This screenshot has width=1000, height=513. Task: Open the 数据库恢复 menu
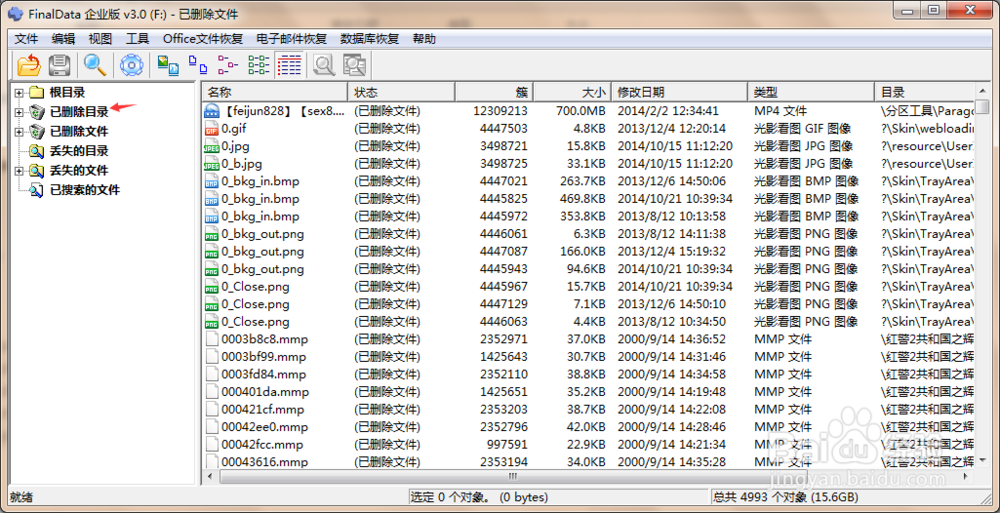[x=370, y=39]
